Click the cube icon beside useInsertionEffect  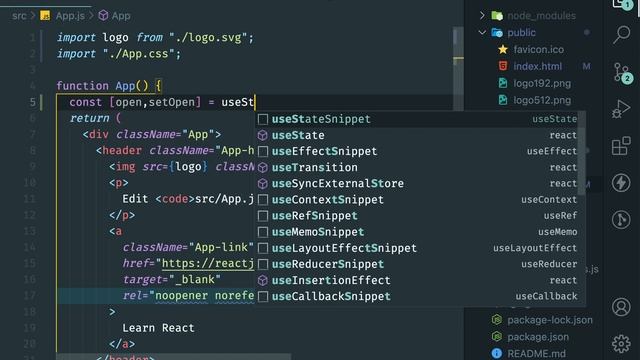tap(263, 280)
